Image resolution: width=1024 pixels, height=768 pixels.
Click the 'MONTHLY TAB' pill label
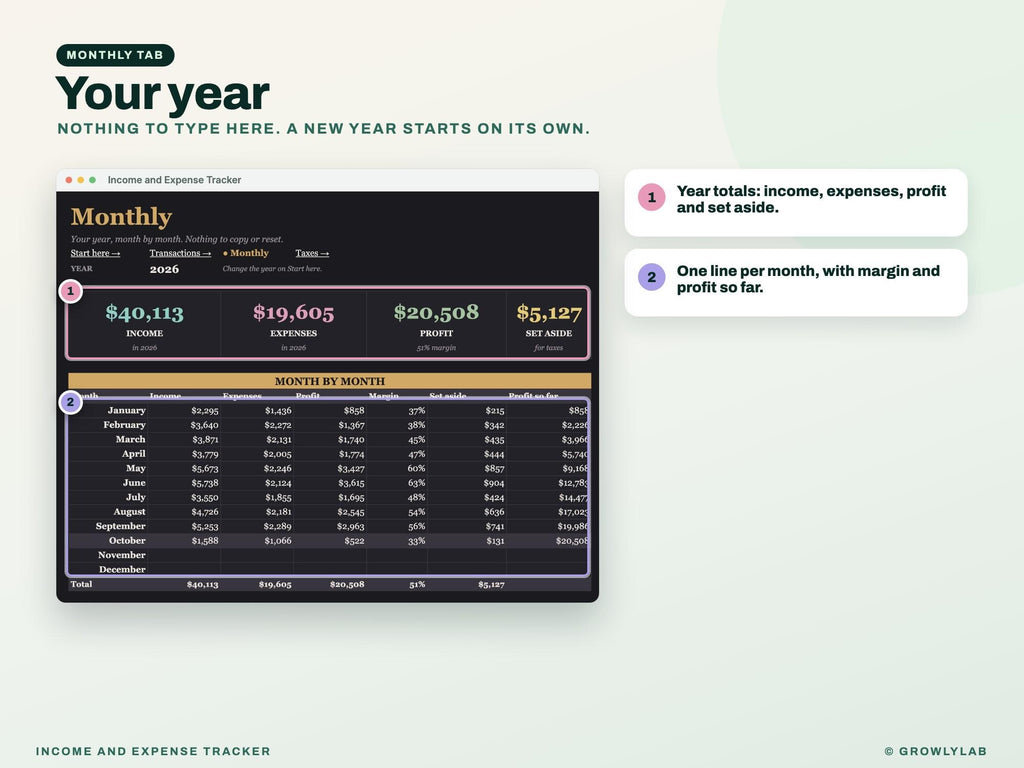click(115, 55)
